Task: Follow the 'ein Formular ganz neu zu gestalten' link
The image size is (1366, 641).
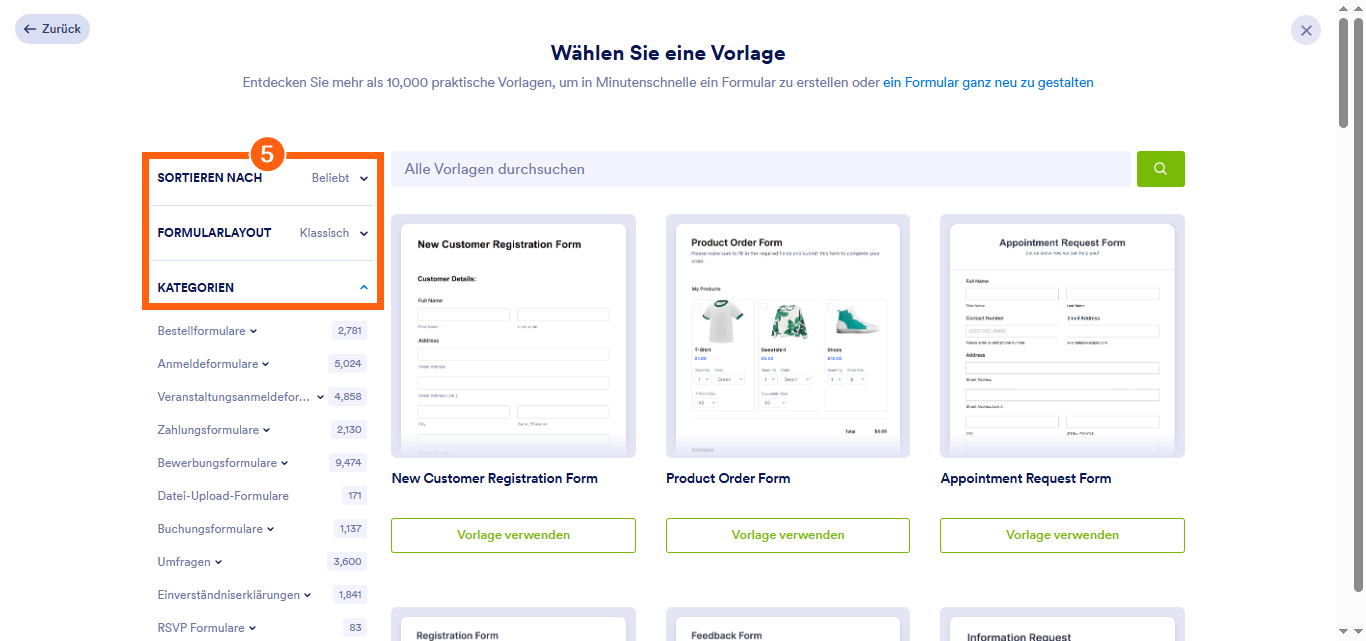Action: [988, 83]
